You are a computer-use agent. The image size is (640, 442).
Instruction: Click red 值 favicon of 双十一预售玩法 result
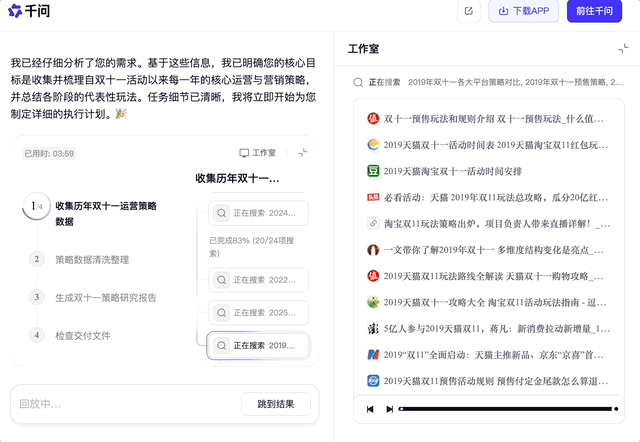point(373,119)
